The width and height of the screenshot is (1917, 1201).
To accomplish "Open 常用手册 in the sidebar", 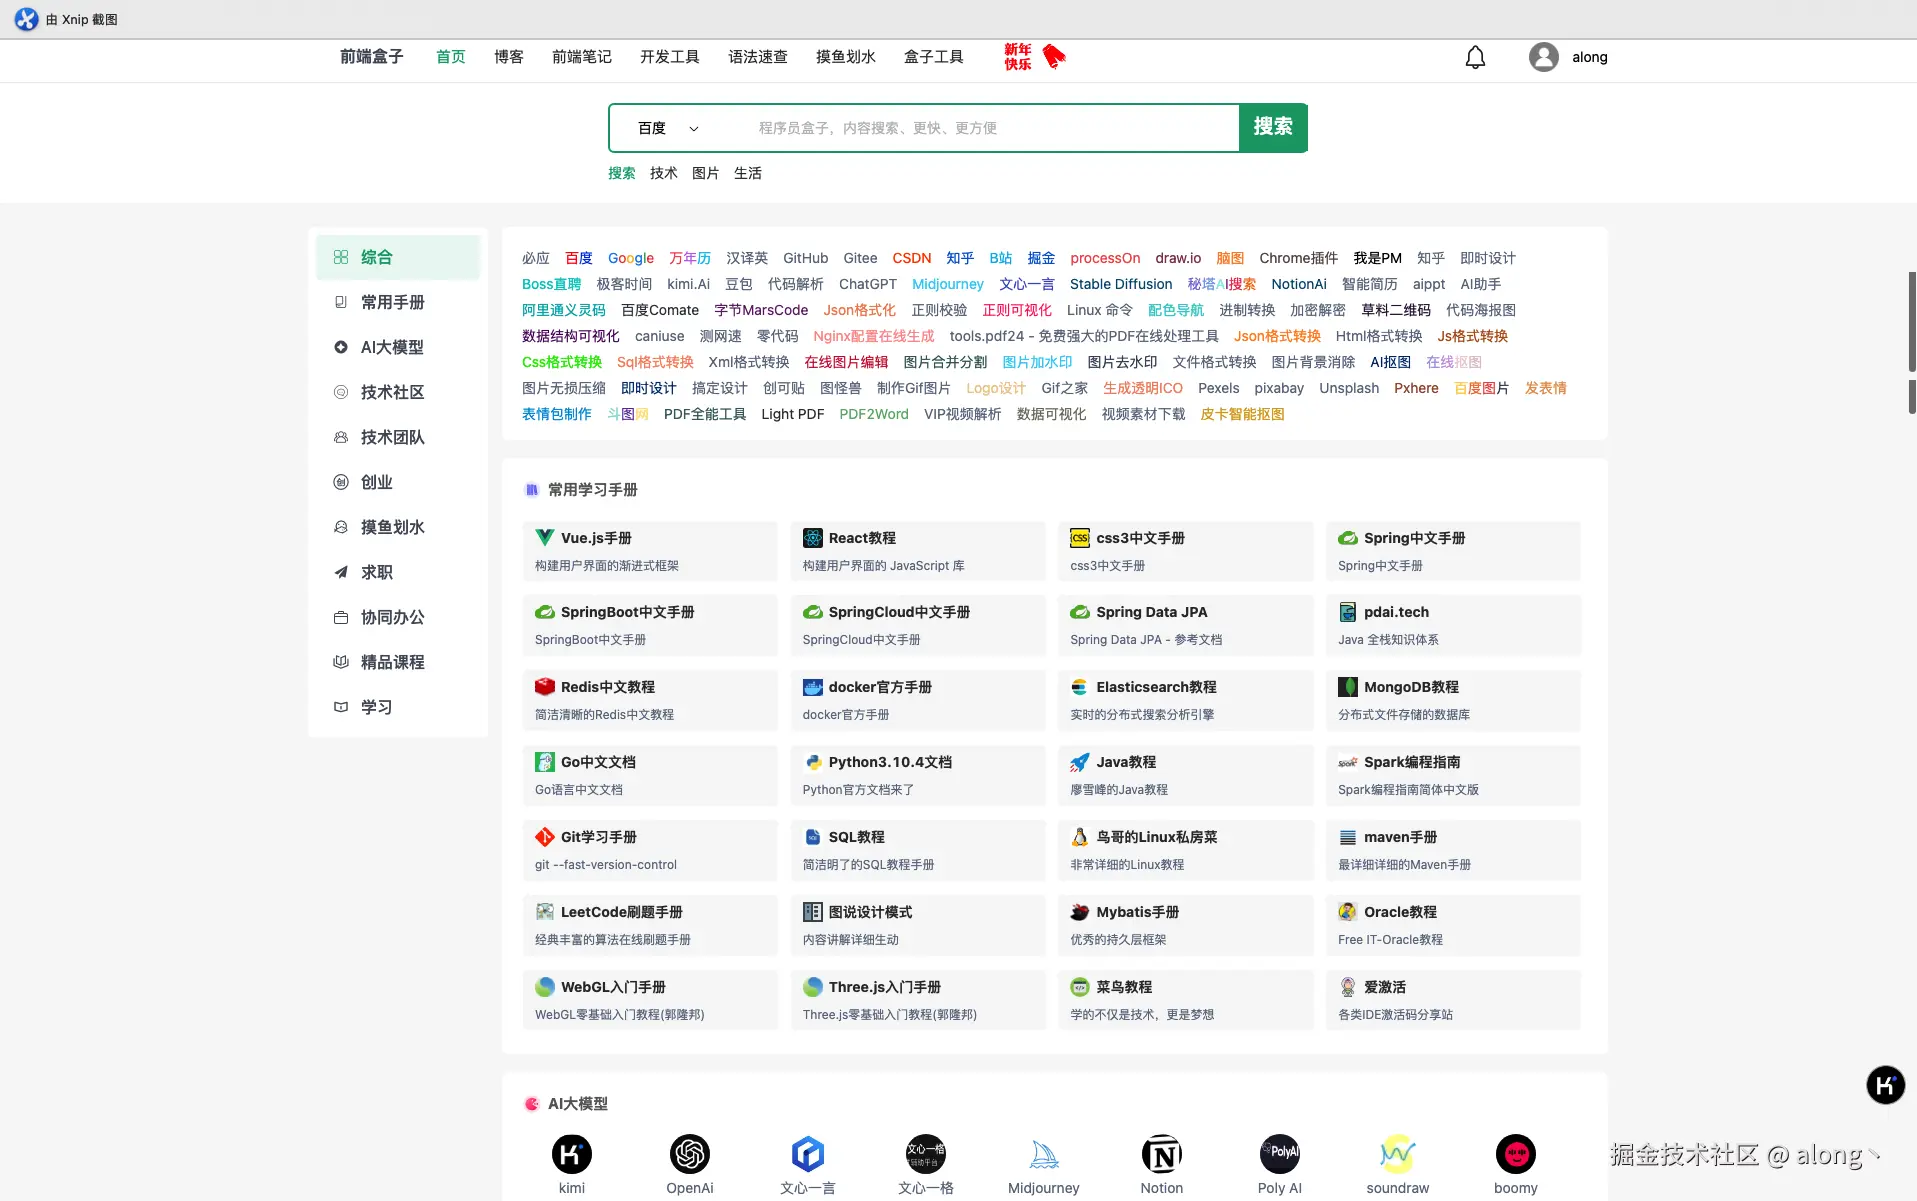I will point(398,302).
